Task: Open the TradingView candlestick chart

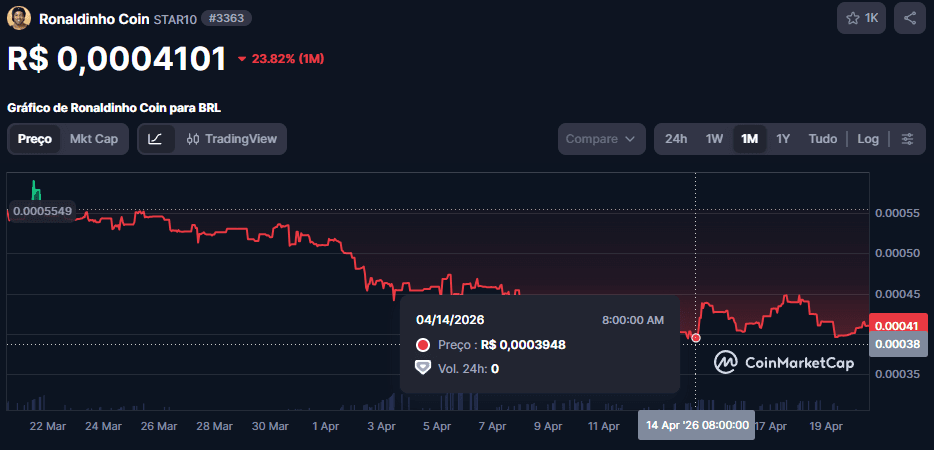Action: coord(231,139)
